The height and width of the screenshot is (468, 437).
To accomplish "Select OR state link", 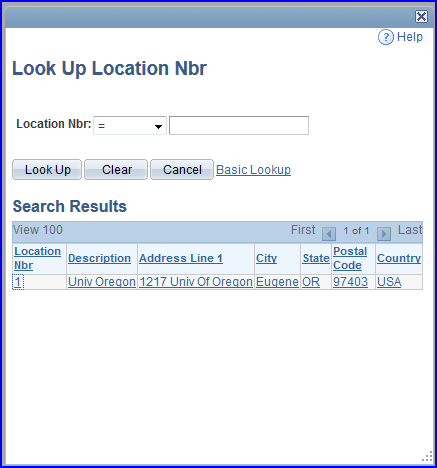I will click(x=311, y=282).
